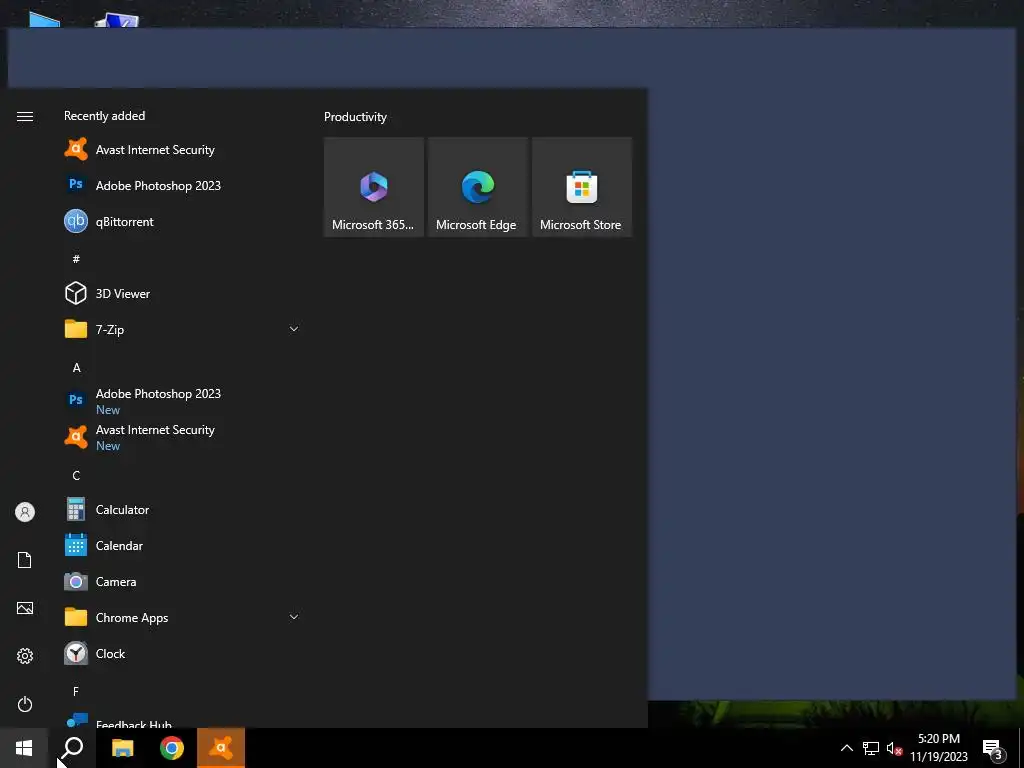Viewport: 1024px width, 768px height.
Task: Open Clock app
Action: tap(182, 653)
